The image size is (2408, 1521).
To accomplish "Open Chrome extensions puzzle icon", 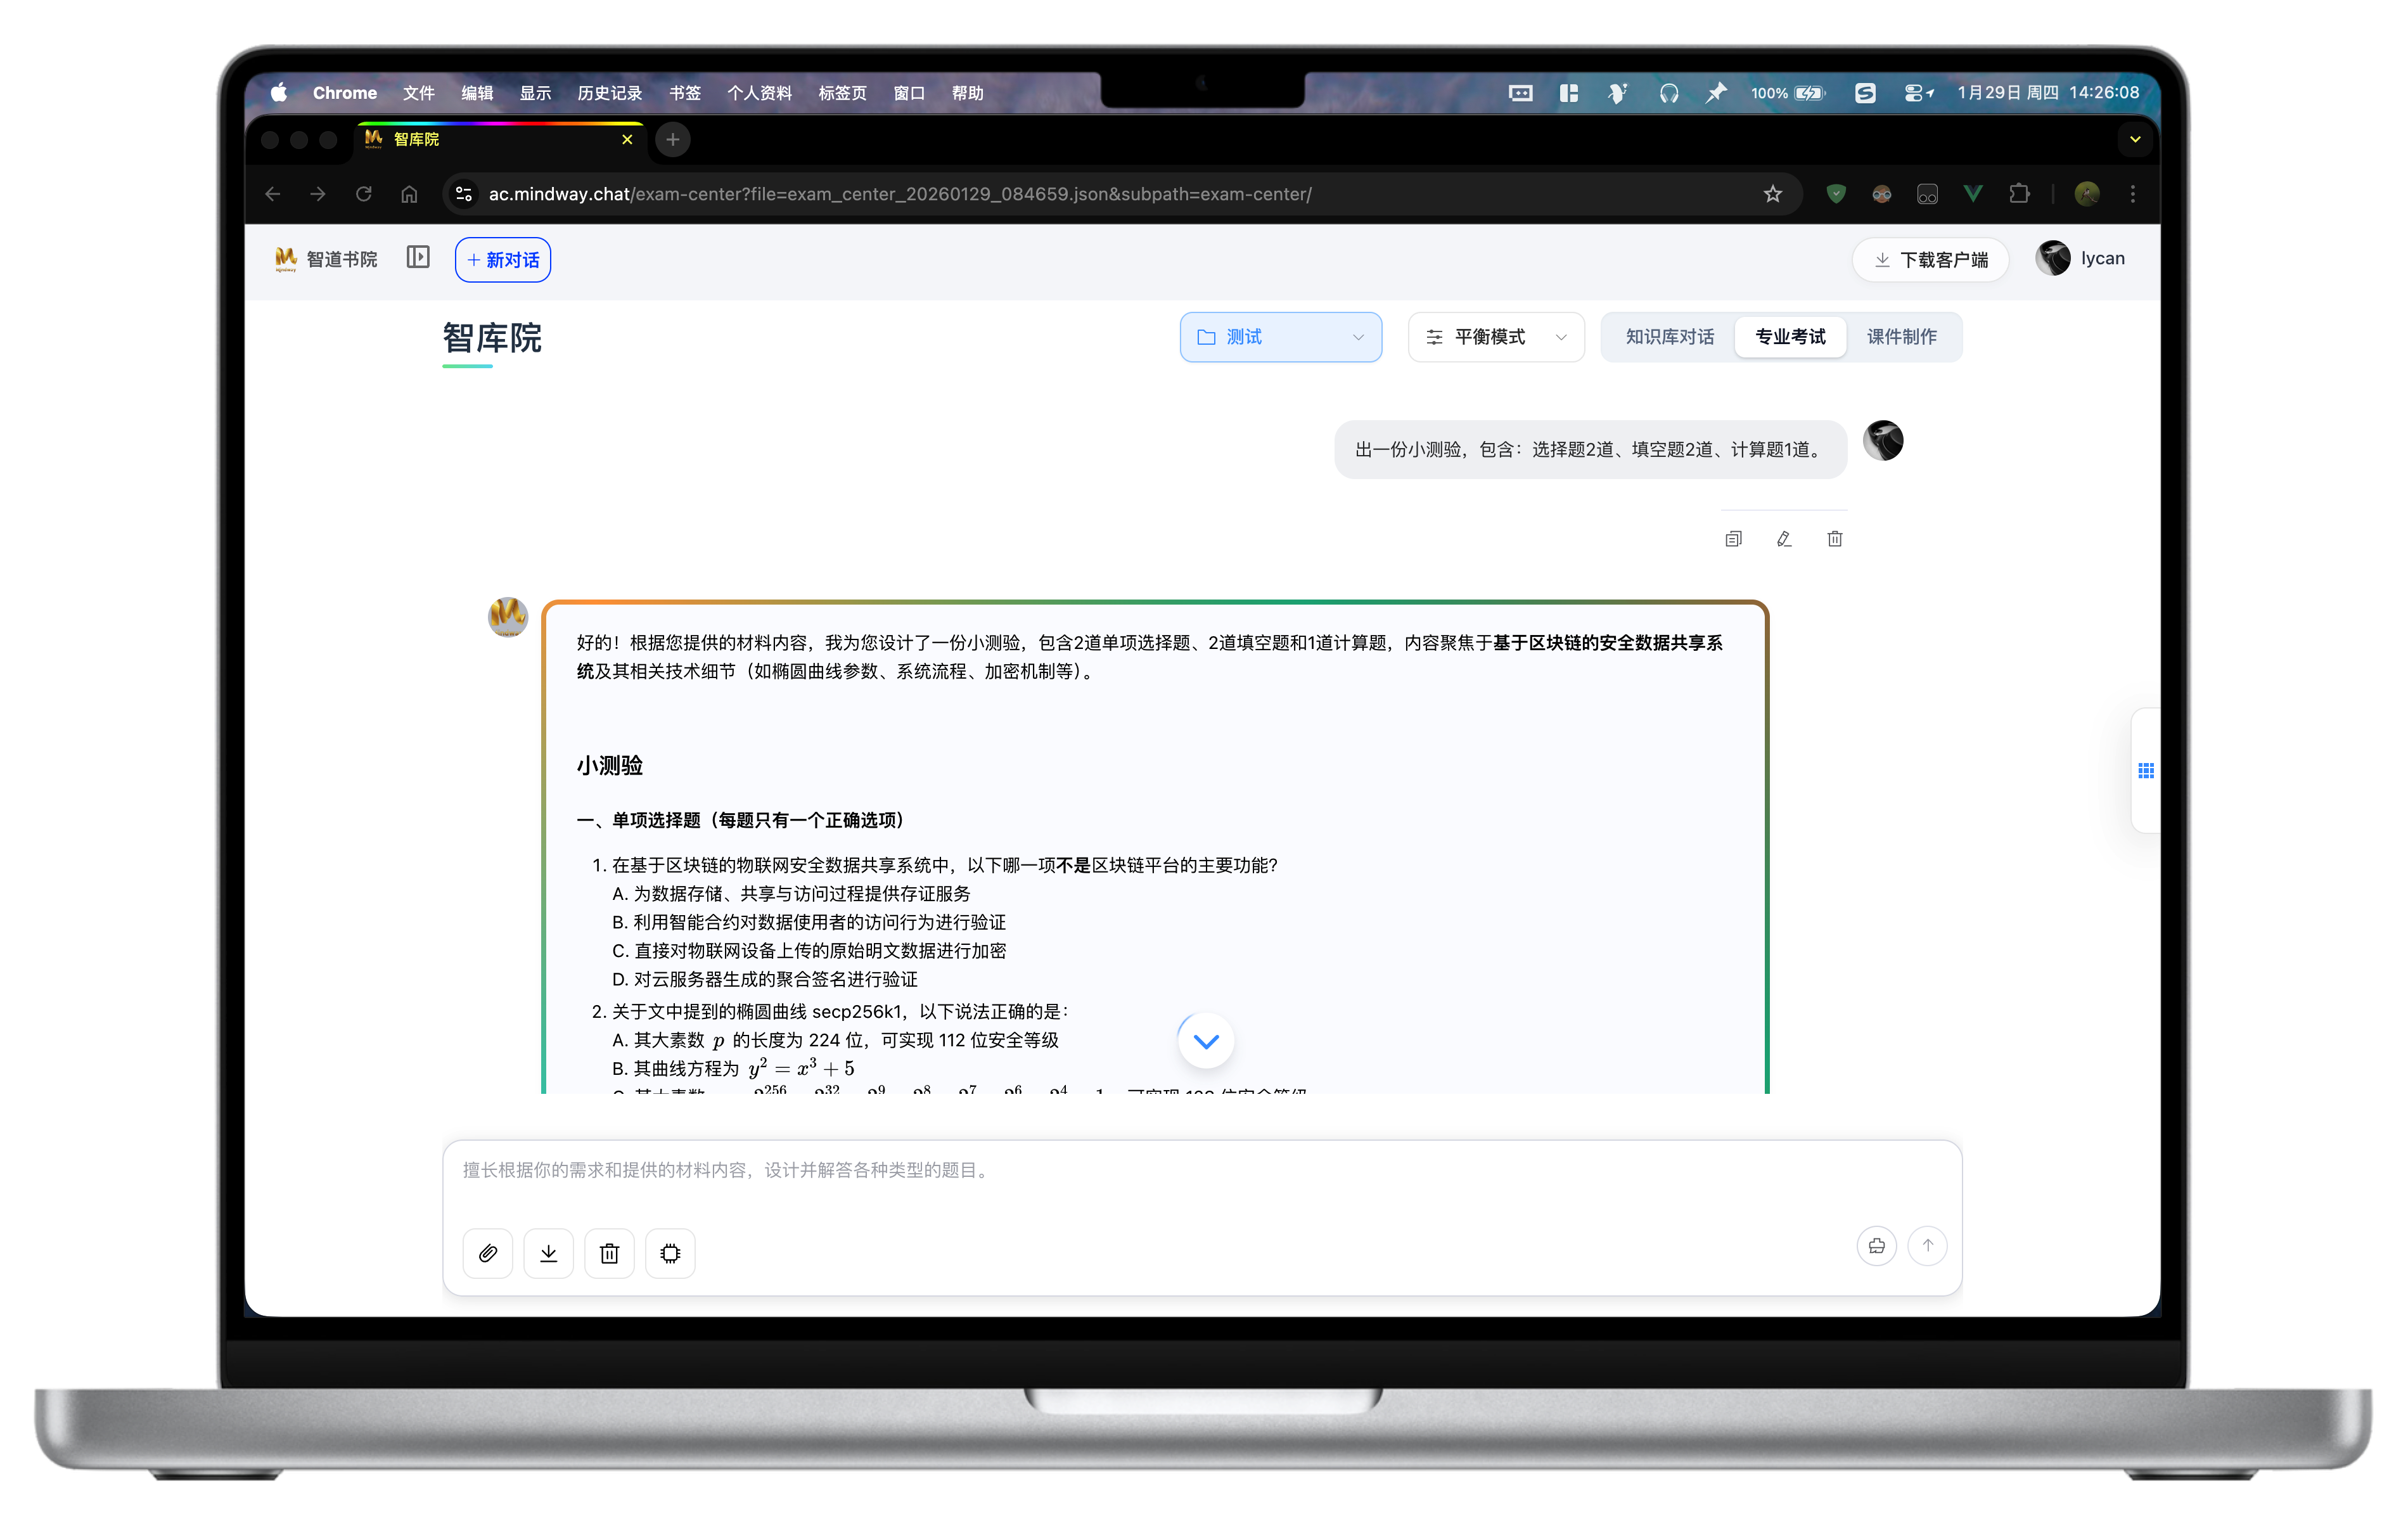I will click(2019, 194).
